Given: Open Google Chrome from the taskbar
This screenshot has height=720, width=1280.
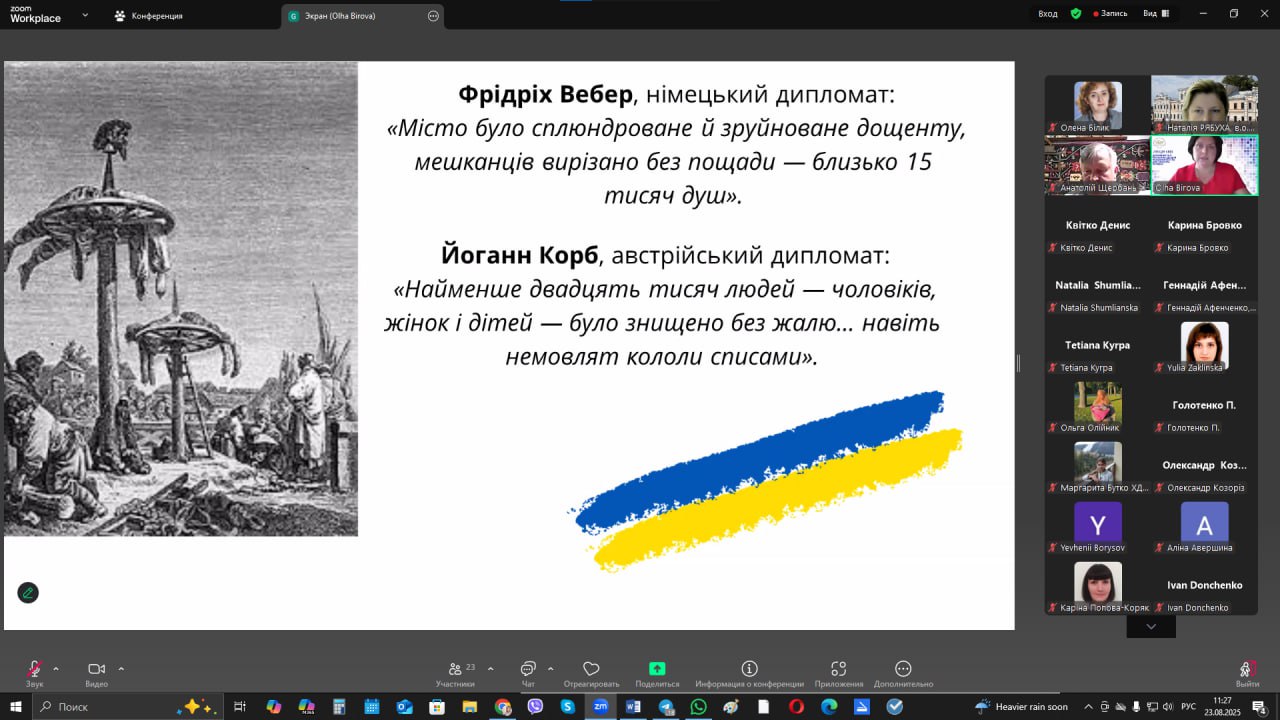Looking at the screenshot, I should (502, 706).
